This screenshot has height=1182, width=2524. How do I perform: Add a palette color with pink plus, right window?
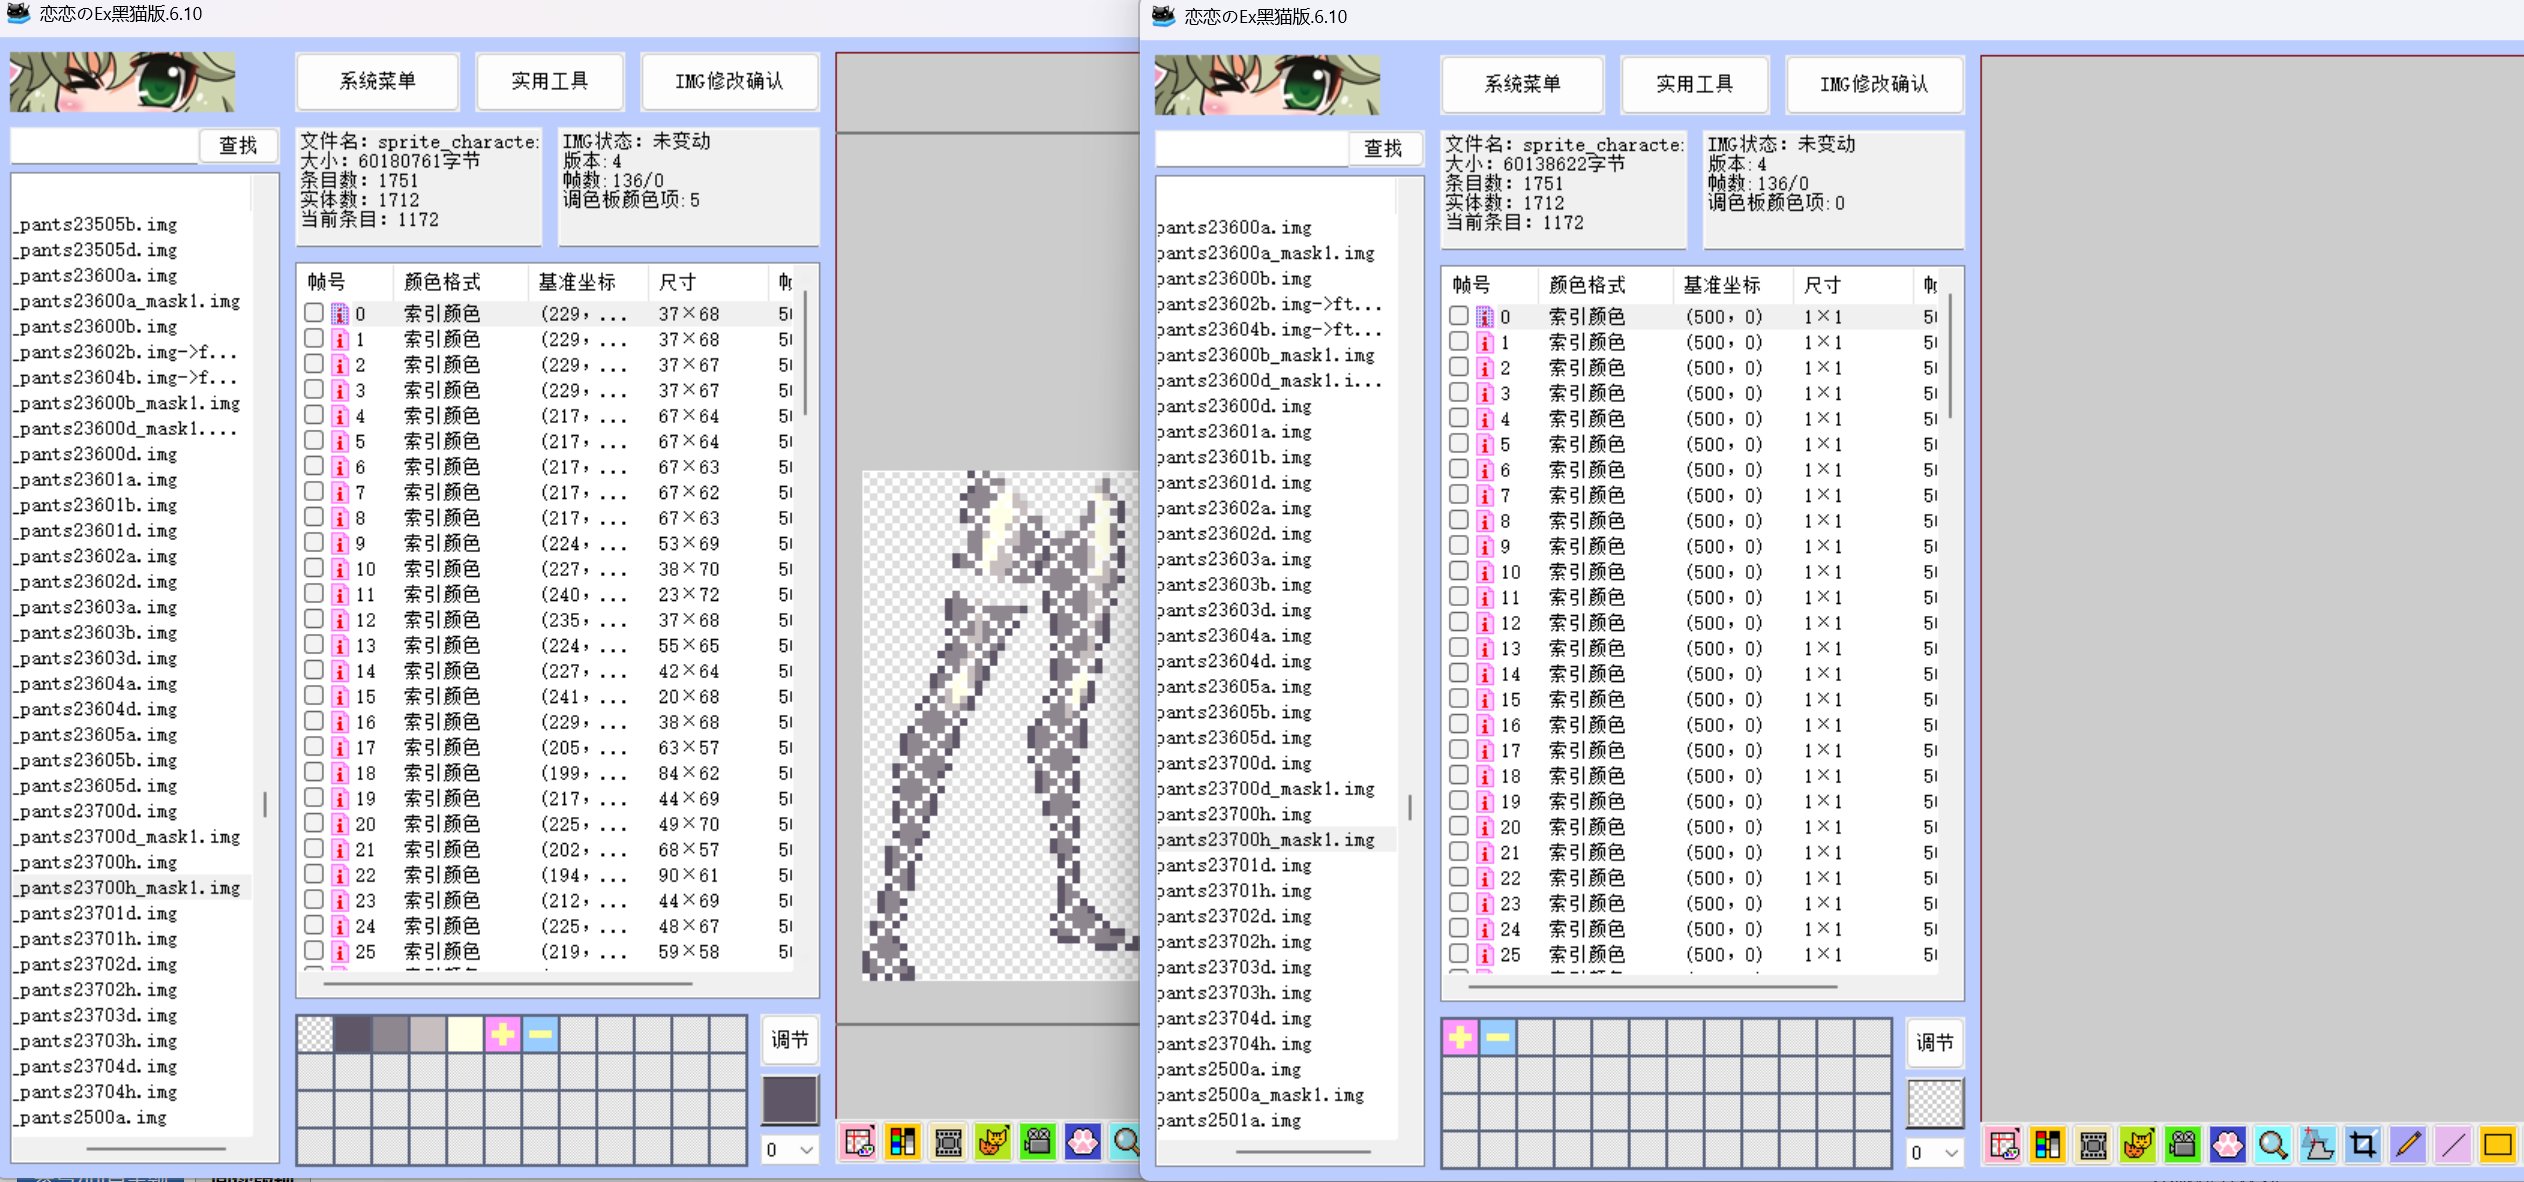point(1460,1037)
